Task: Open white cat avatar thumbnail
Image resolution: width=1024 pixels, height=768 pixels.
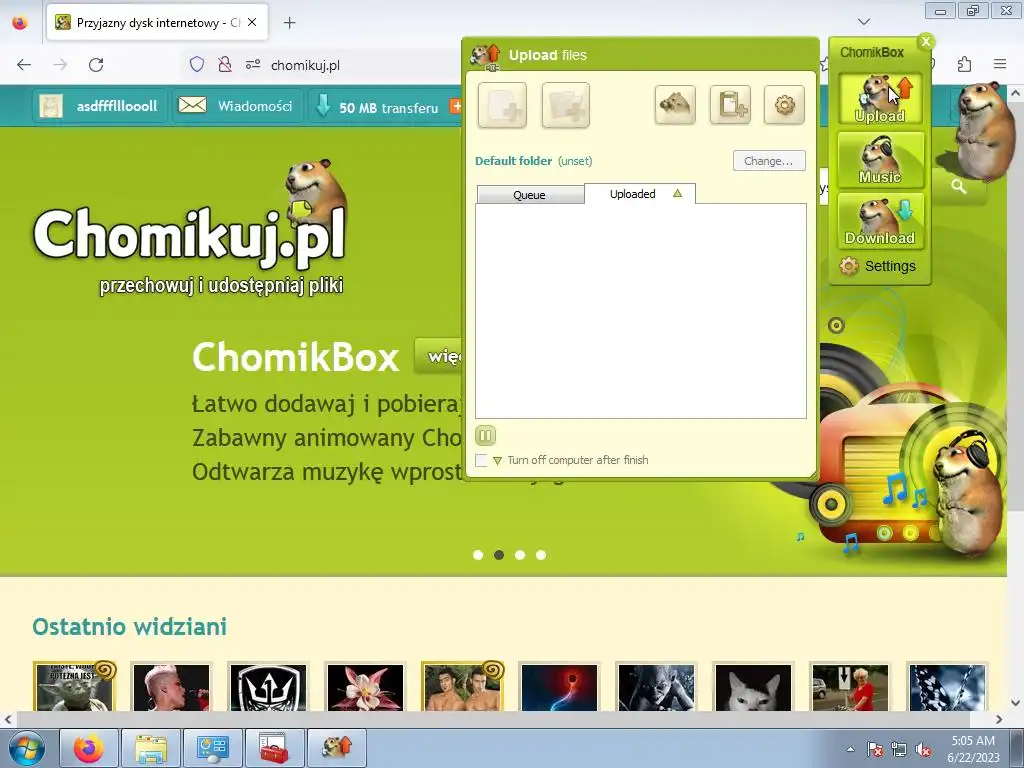Action: 753,687
